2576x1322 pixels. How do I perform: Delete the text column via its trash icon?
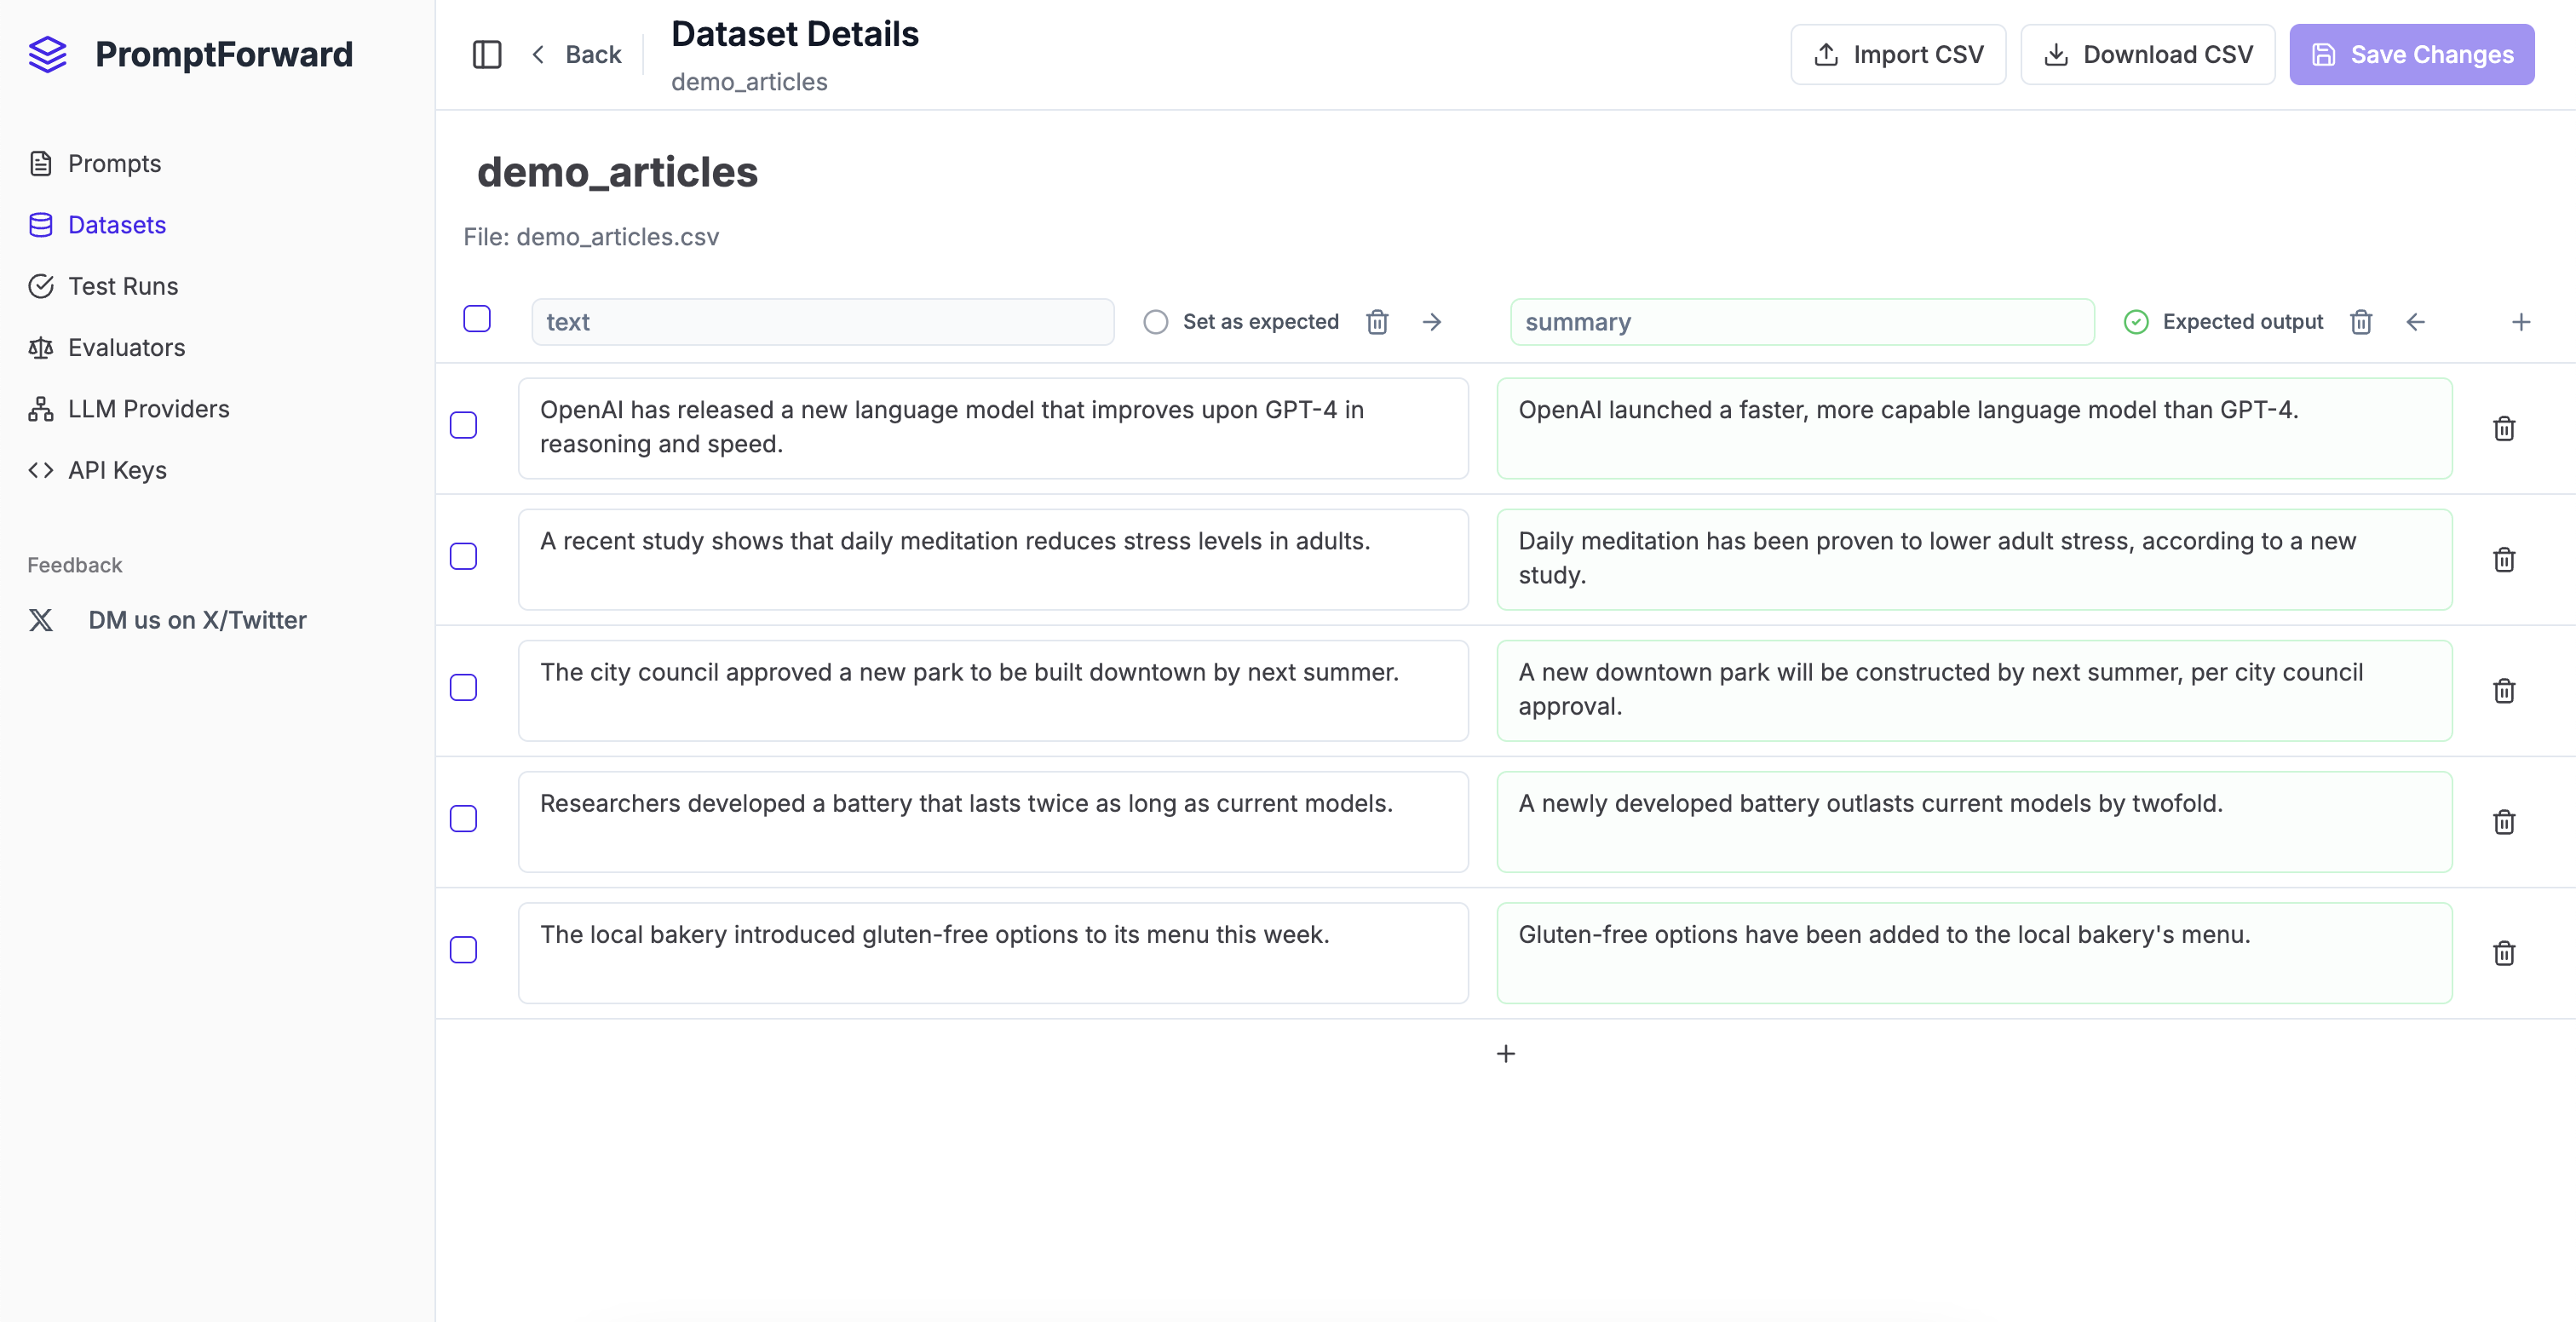point(1377,322)
